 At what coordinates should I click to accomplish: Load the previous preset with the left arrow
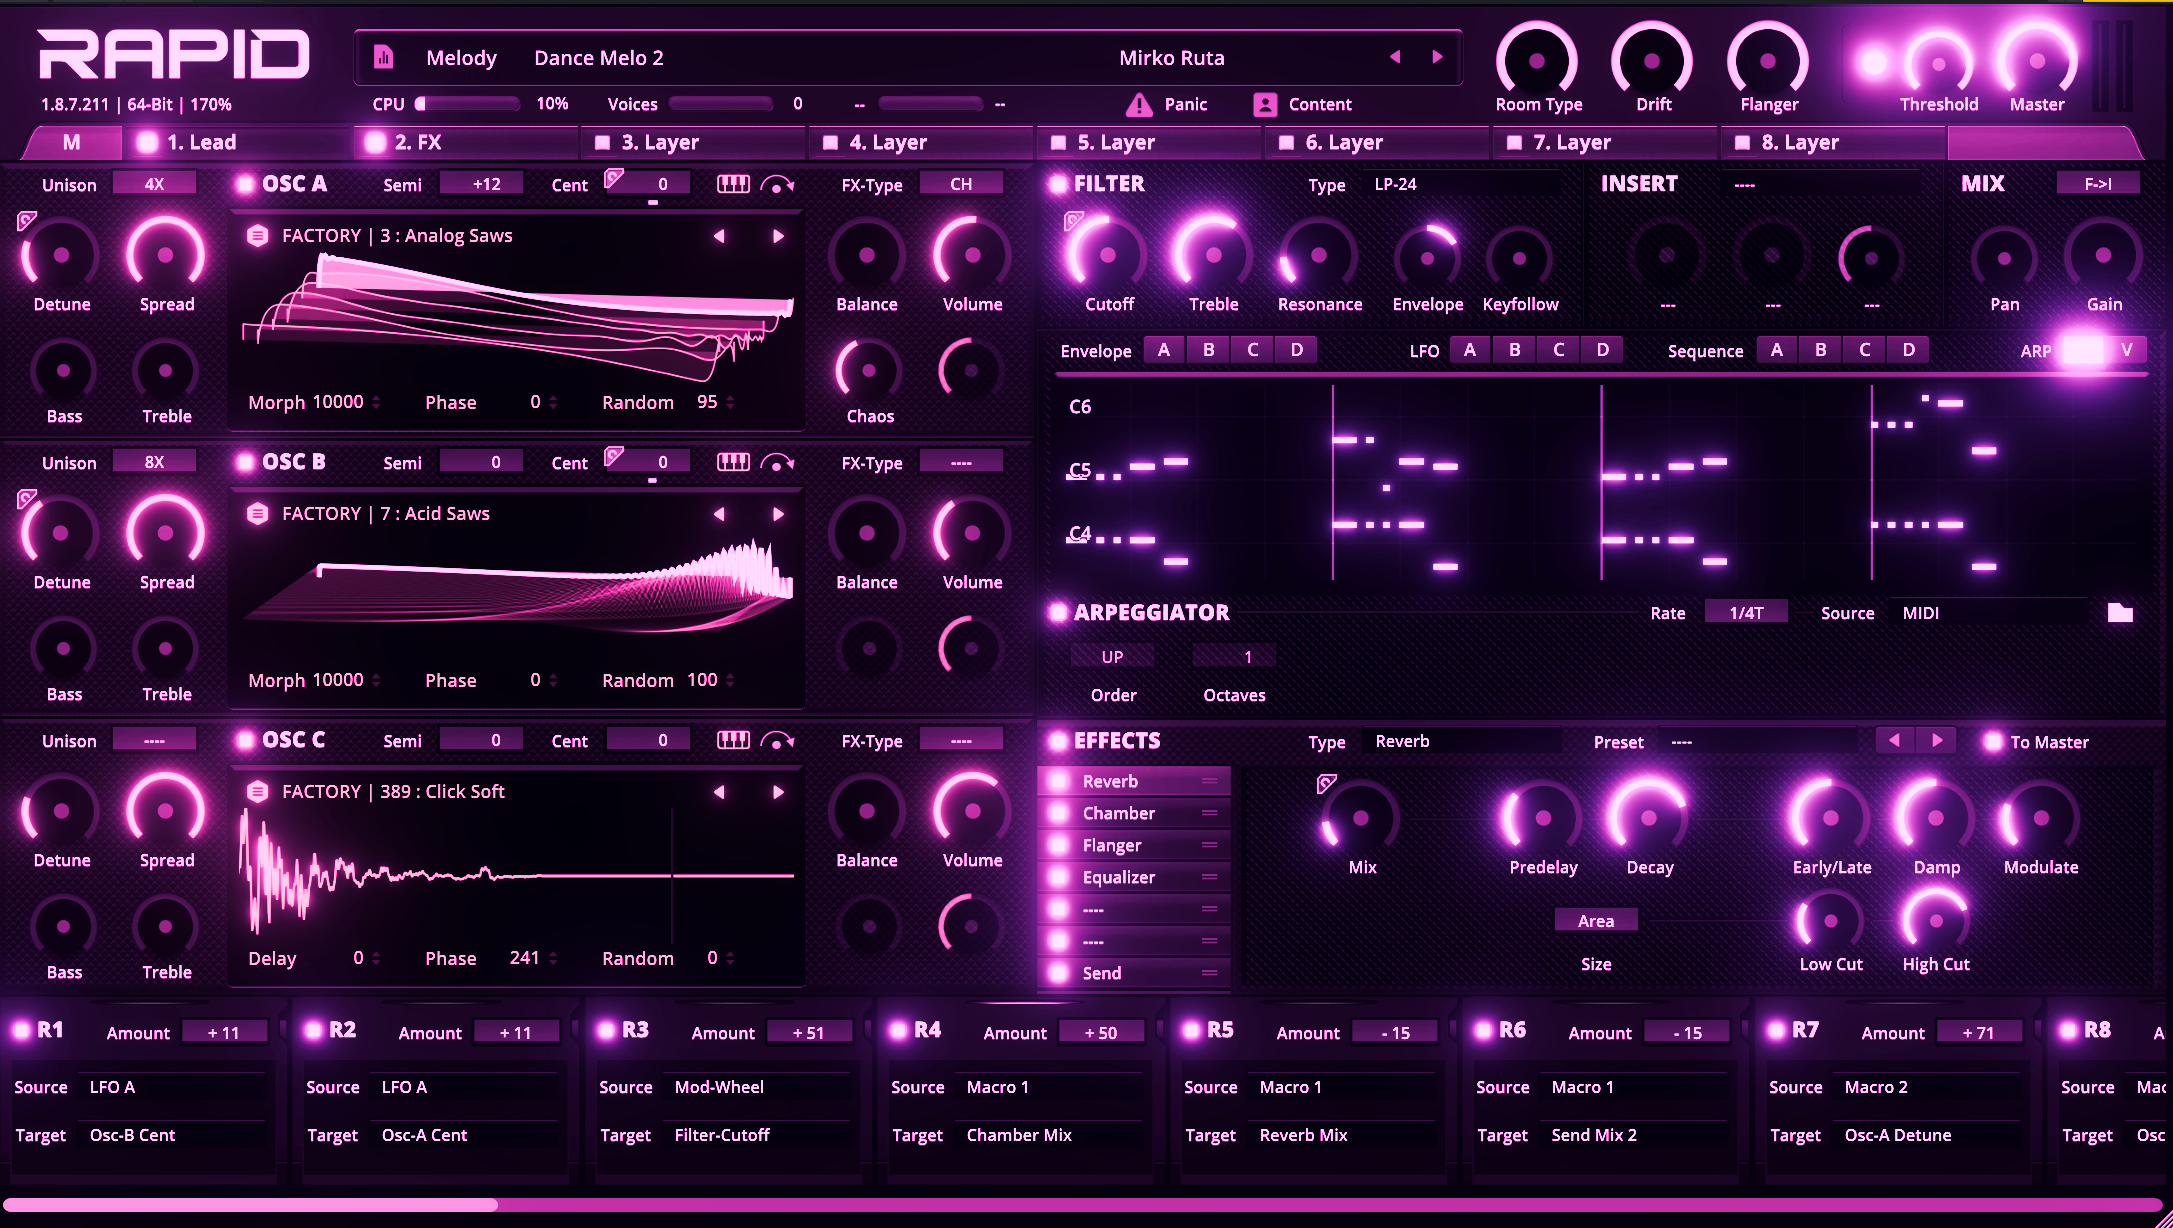(1395, 57)
